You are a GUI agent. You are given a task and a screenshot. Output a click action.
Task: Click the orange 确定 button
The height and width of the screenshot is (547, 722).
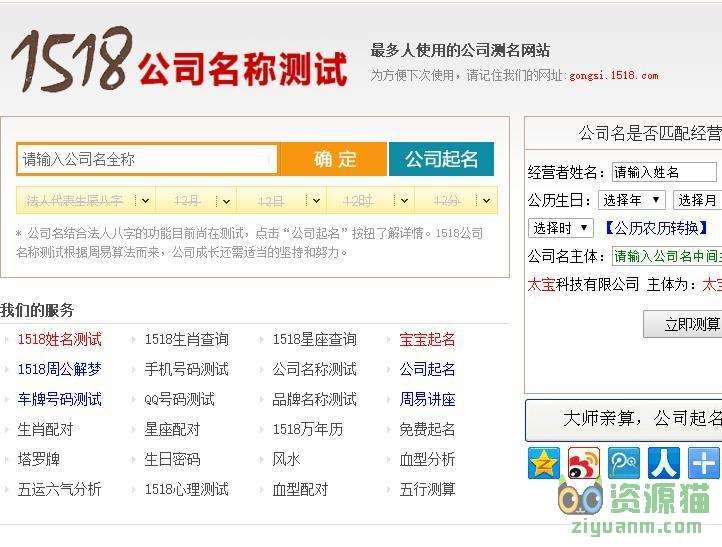click(334, 159)
